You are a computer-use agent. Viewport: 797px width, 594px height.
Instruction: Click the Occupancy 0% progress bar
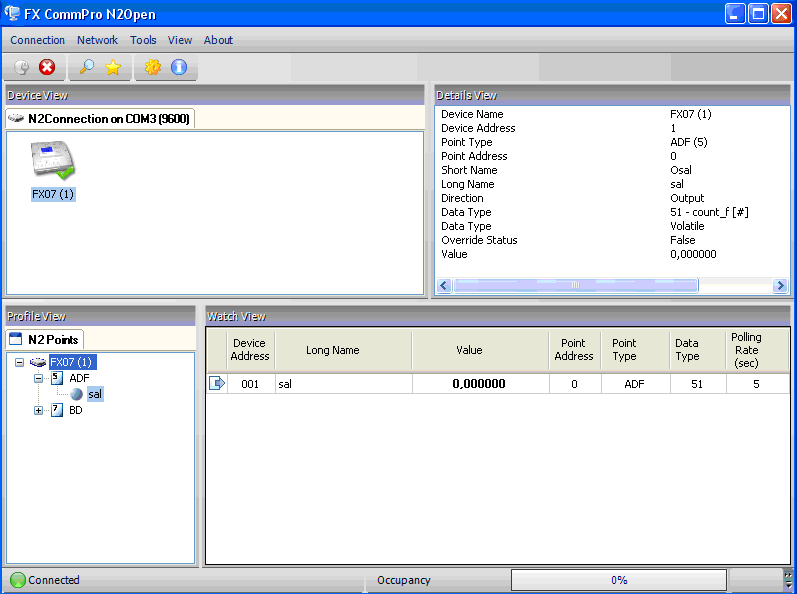(x=619, y=580)
